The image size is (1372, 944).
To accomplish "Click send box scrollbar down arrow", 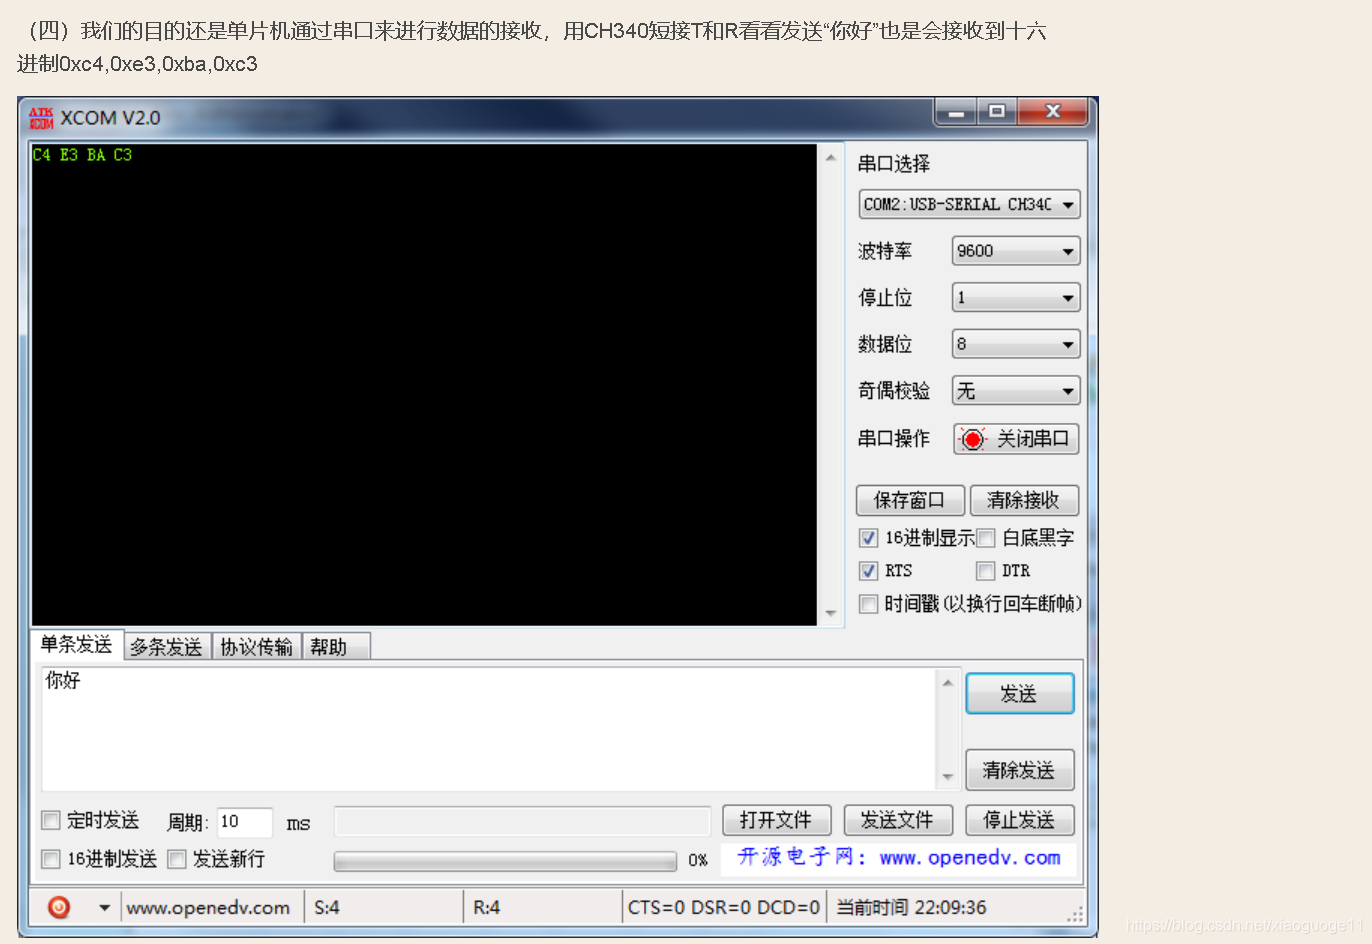I will click(x=948, y=777).
